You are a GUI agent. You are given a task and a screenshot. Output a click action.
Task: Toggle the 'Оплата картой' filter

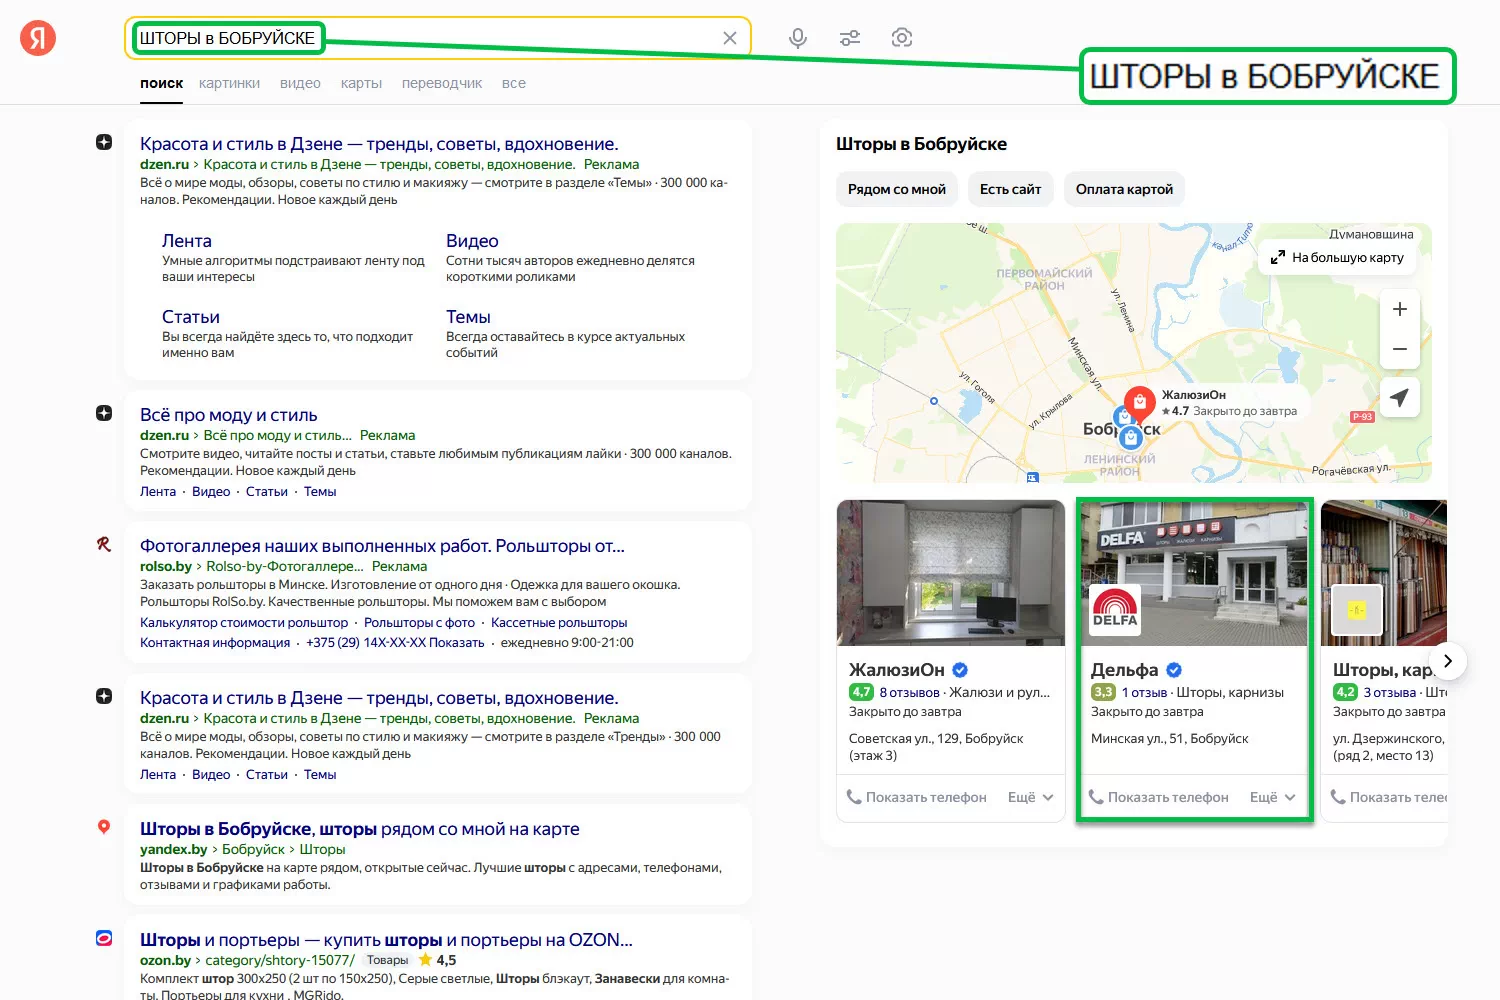point(1124,189)
